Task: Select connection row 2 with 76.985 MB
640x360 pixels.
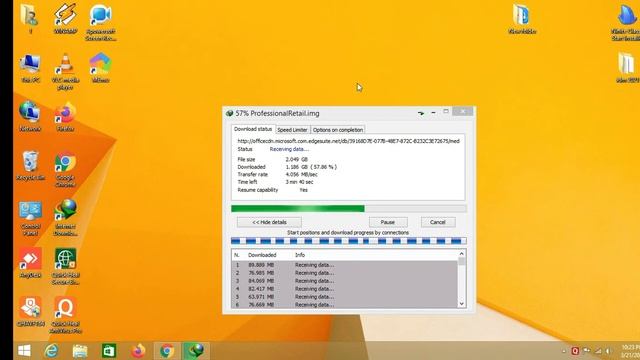Action: pos(345,273)
